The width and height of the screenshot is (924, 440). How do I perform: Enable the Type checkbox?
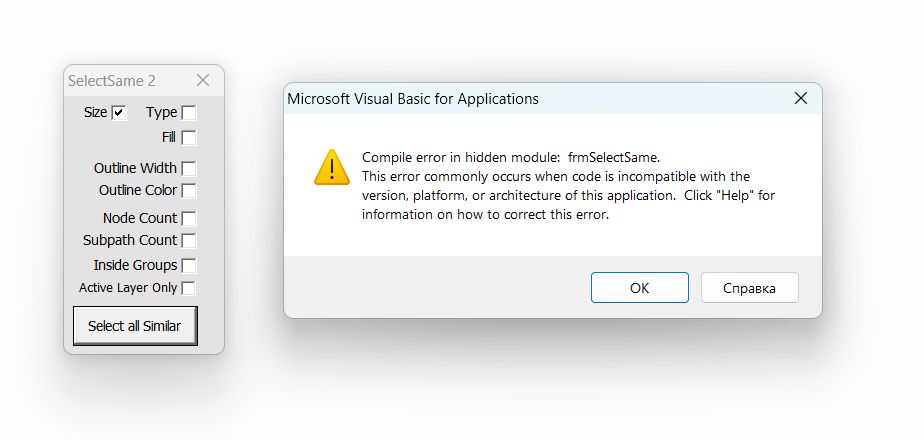189,113
